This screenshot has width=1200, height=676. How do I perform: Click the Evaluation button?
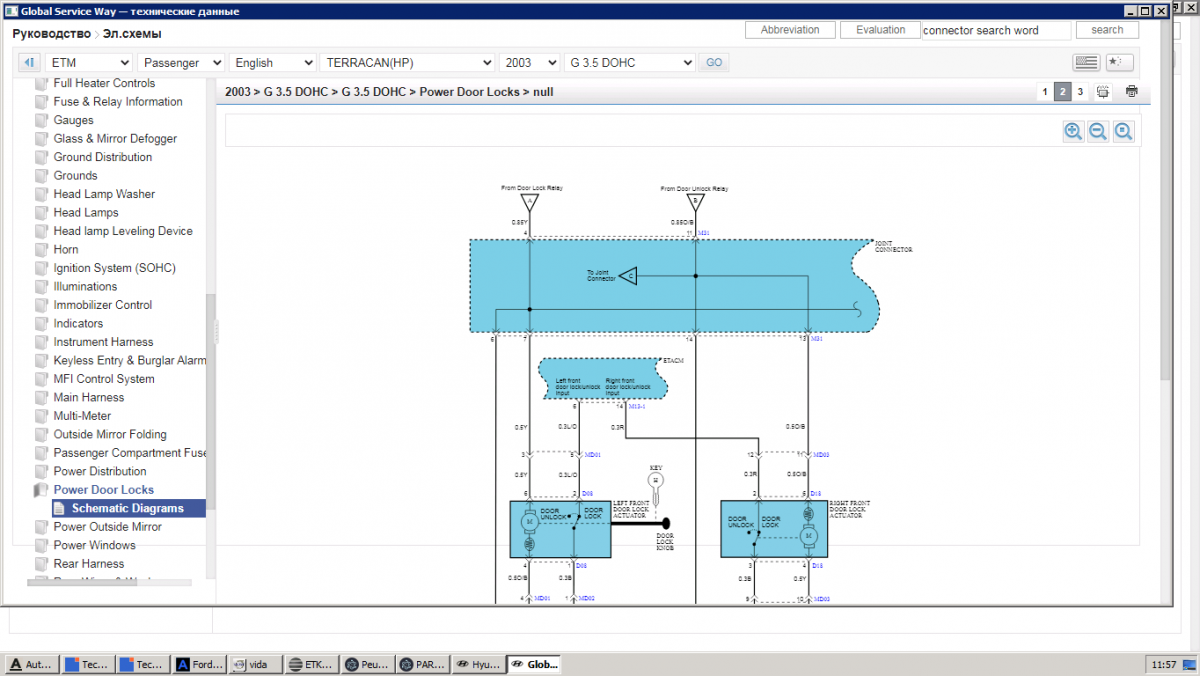point(880,30)
